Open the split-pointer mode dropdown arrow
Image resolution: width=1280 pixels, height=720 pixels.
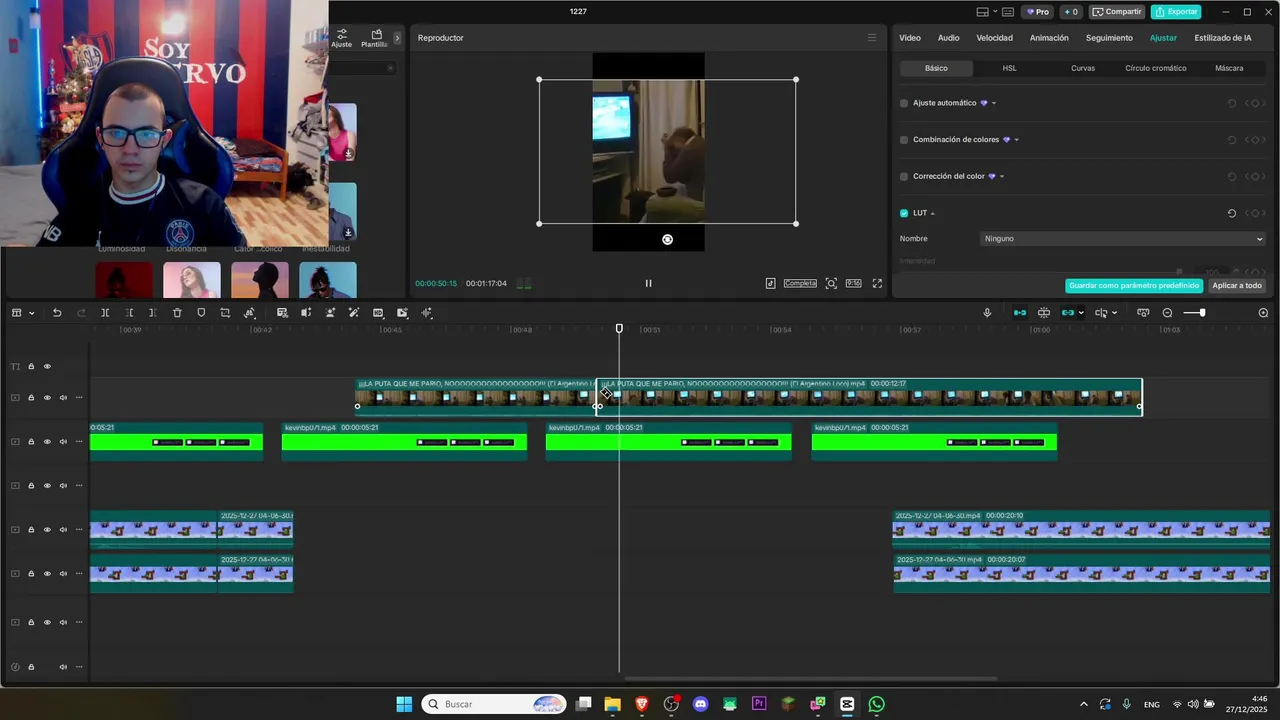tap(1115, 313)
